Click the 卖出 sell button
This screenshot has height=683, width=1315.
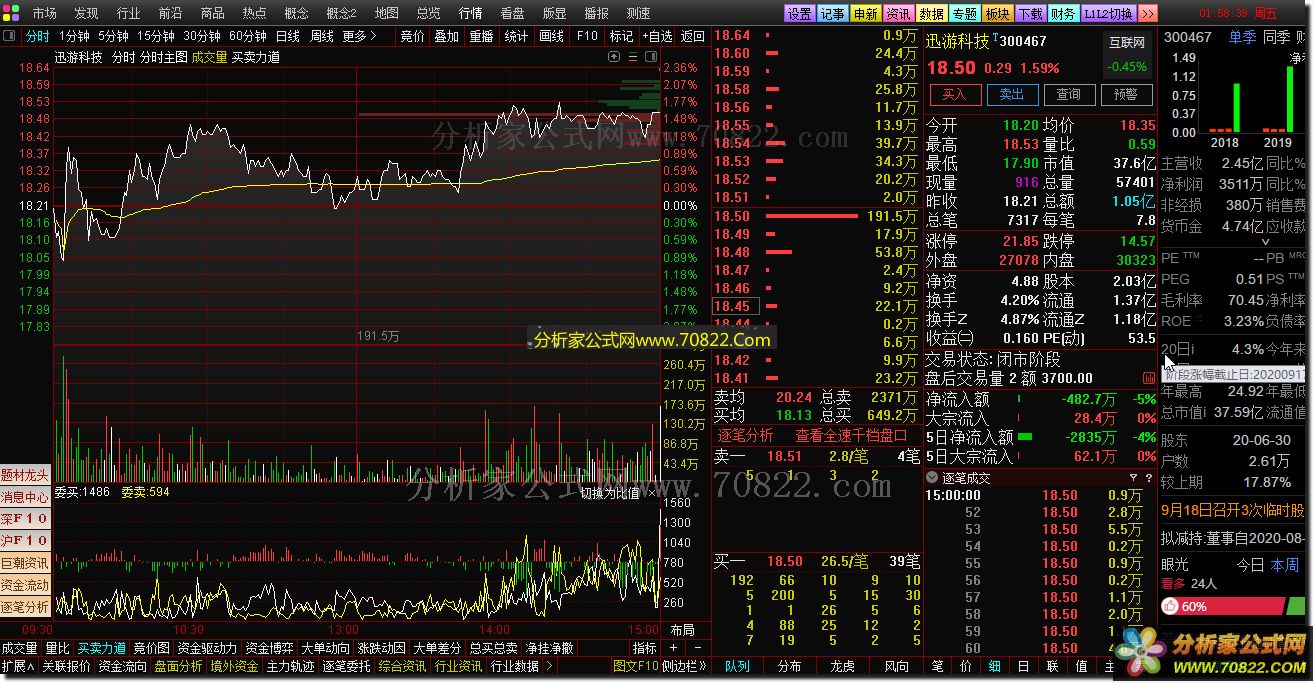tap(1012, 94)
